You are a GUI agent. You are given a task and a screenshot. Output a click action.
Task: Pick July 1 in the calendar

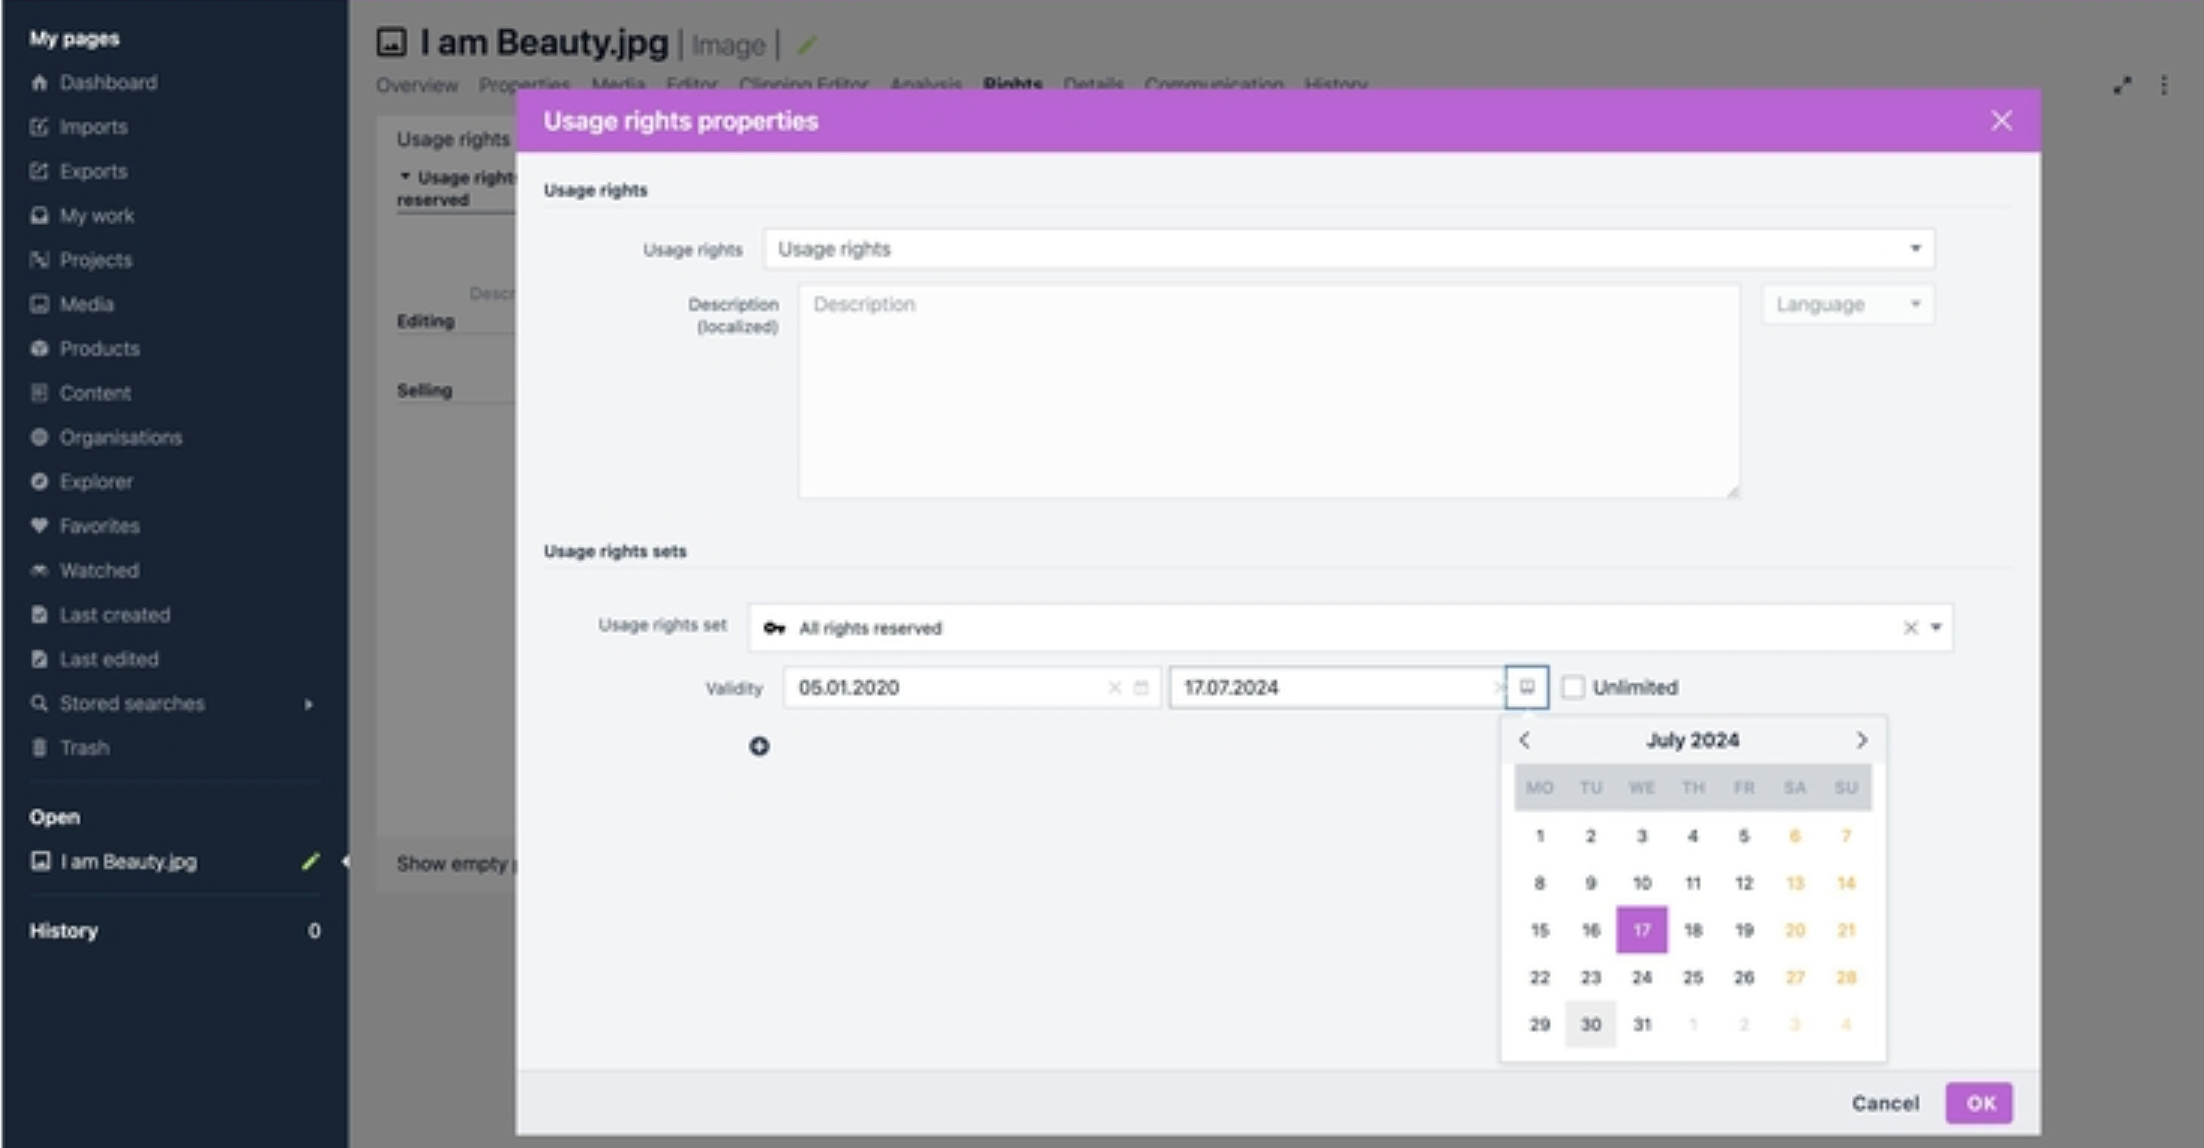[1540, 836]
